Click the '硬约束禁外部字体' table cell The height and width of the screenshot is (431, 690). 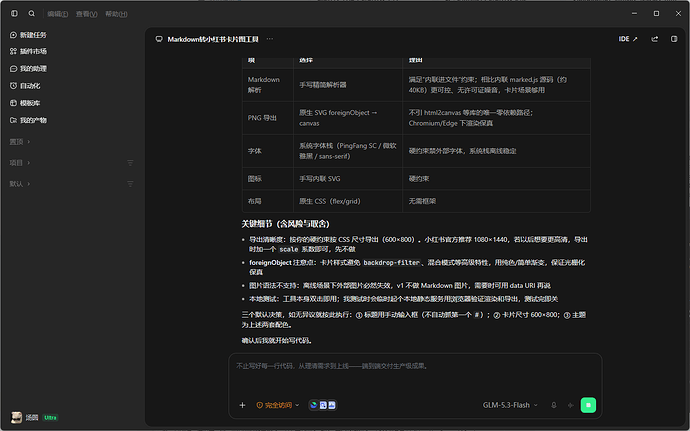496,151
